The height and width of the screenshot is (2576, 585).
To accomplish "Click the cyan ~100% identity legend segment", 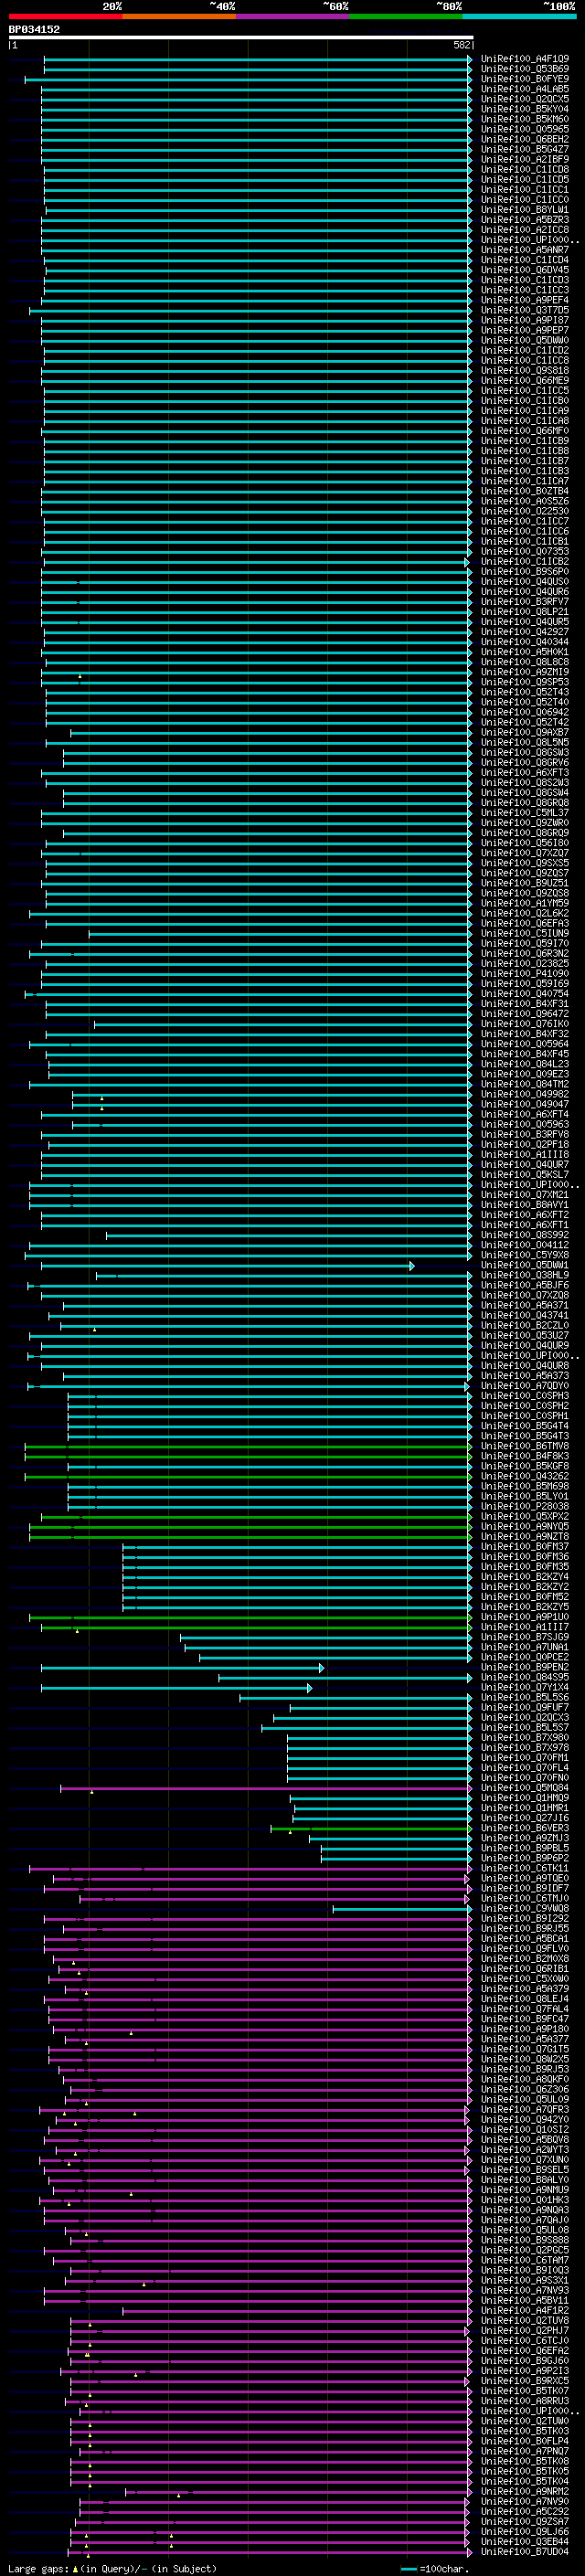I will click(x=519, y=16).
